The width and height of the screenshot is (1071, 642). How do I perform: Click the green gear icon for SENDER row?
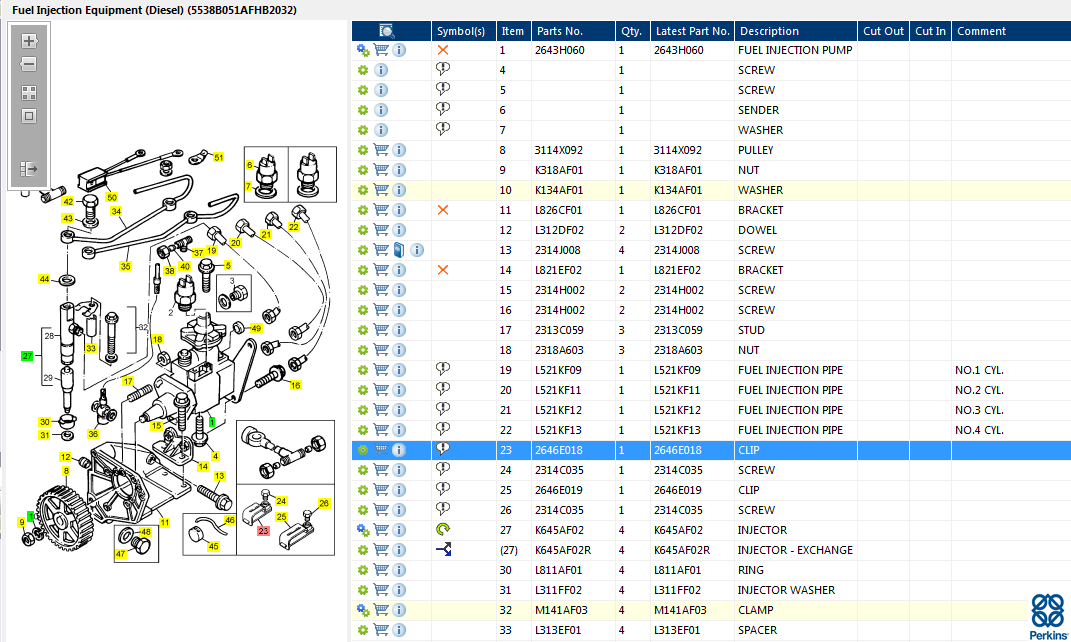point(364,110)
